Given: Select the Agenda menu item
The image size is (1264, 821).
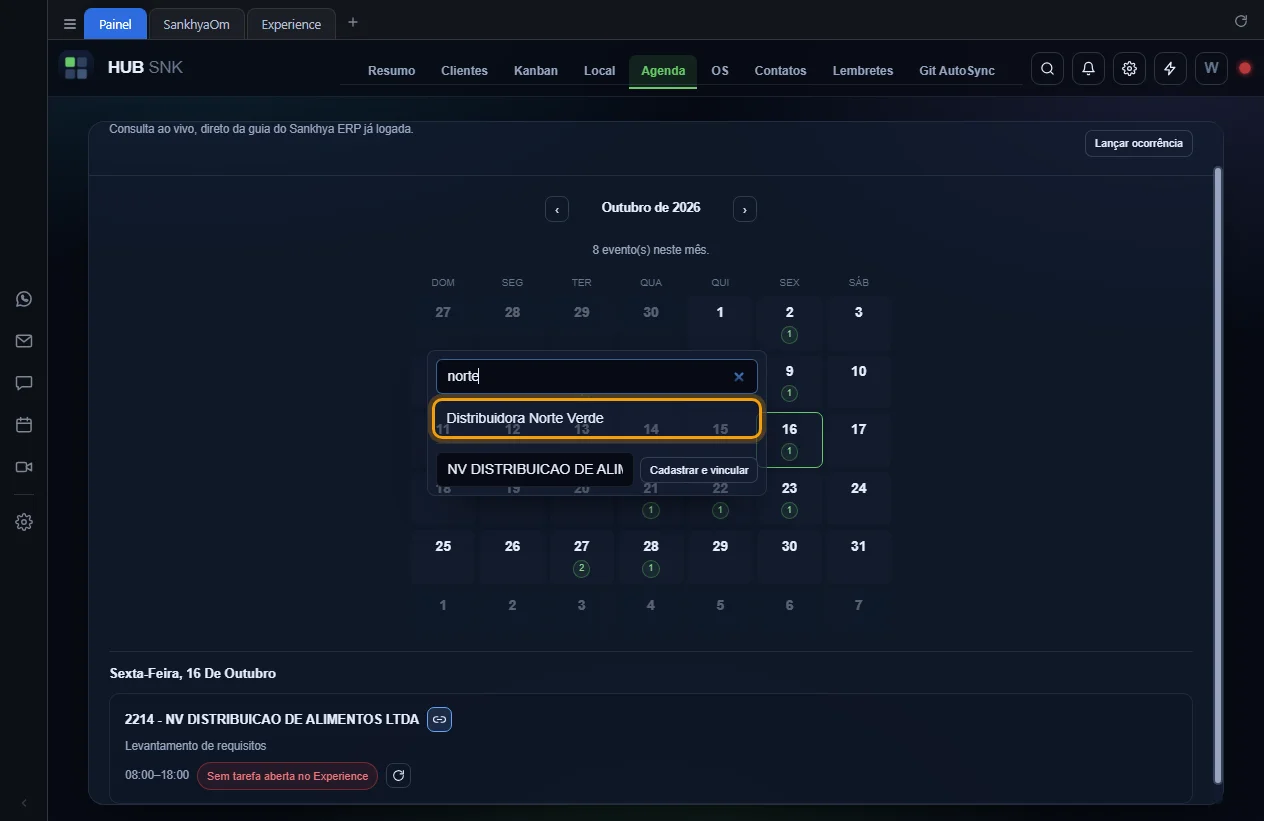Looking at the screenshot, I should (x=663, y=71).
